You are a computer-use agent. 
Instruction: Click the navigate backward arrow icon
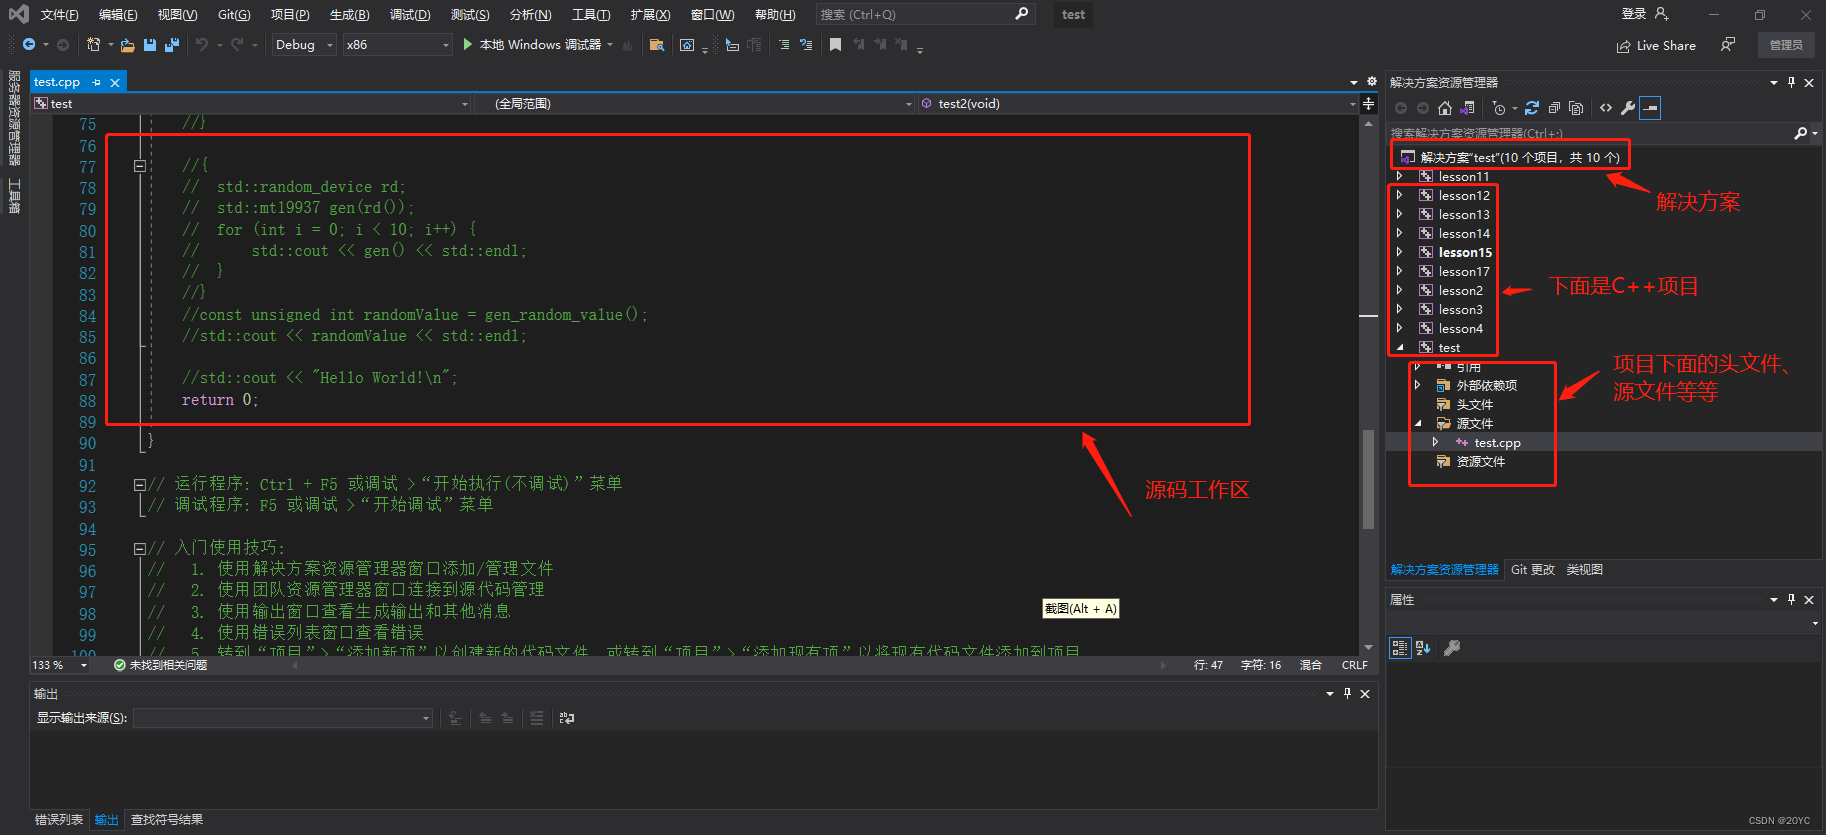coord(29,45)
